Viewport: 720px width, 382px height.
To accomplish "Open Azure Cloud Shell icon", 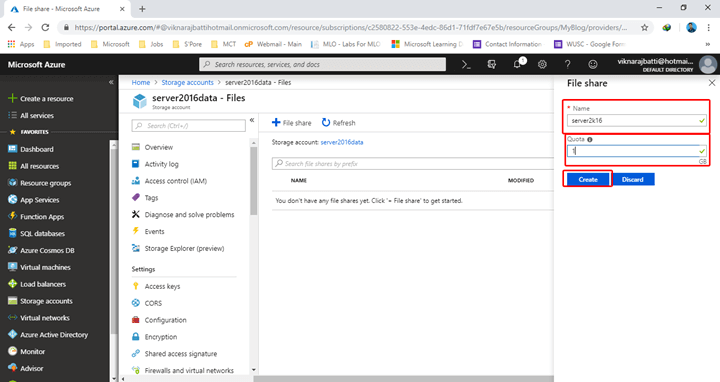I will [466, 65].
